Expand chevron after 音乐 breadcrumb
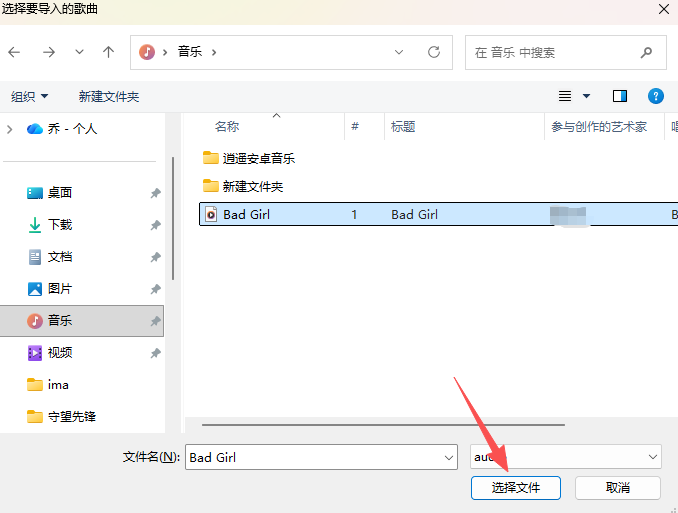The height and width of the screenshot is (513, 678). tap(214, 53)
